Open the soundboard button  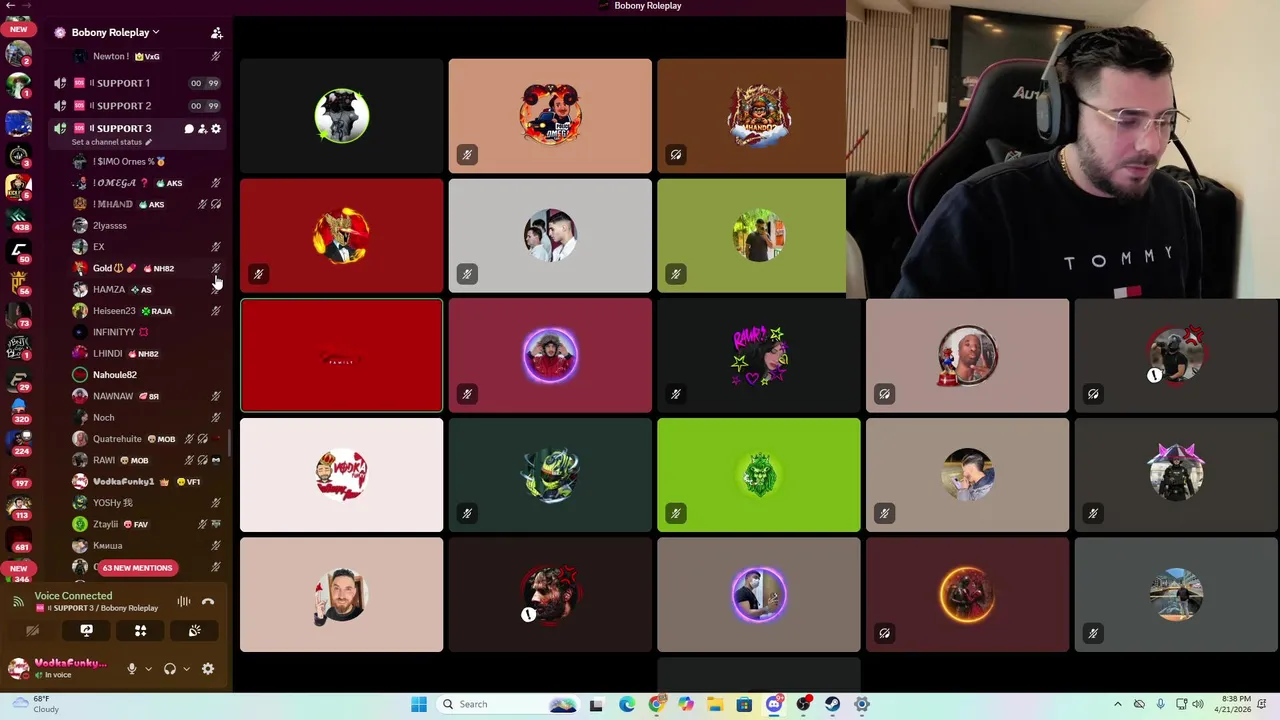(x=194, y=631)
